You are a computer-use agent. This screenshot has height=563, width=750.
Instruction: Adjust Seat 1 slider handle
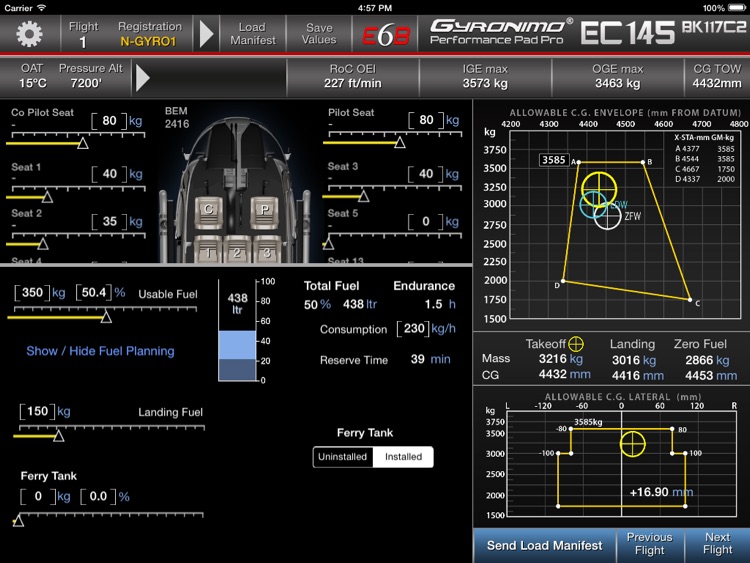[47, 197]
